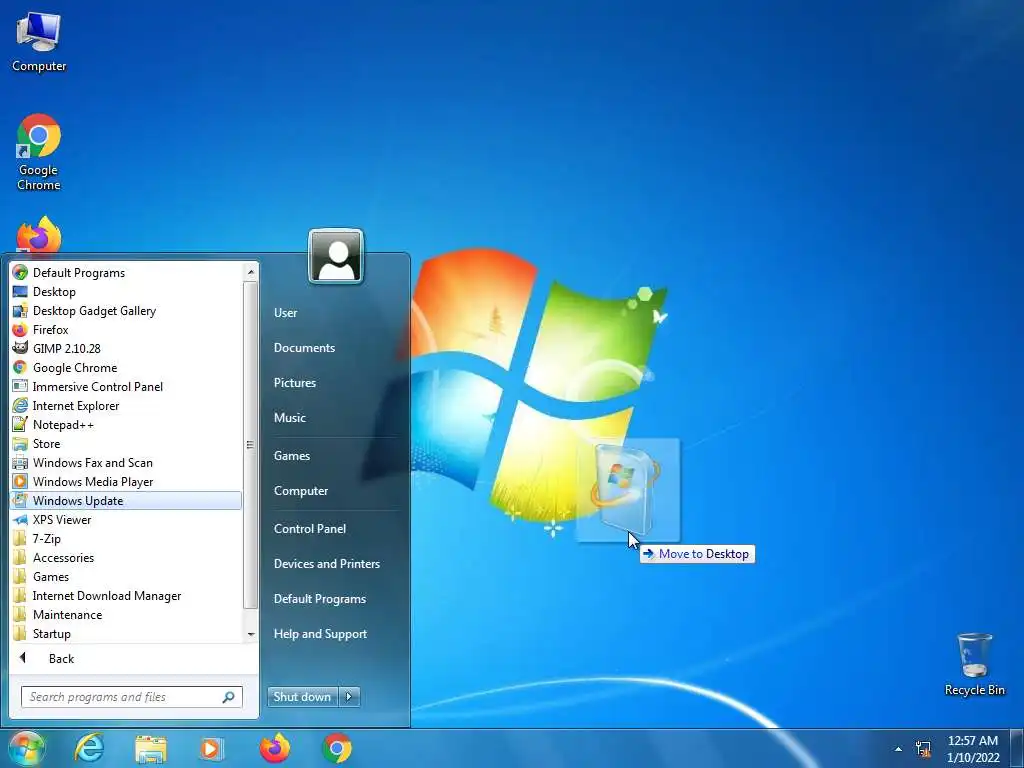Open the Store icon entry

[x=20, y=443]
